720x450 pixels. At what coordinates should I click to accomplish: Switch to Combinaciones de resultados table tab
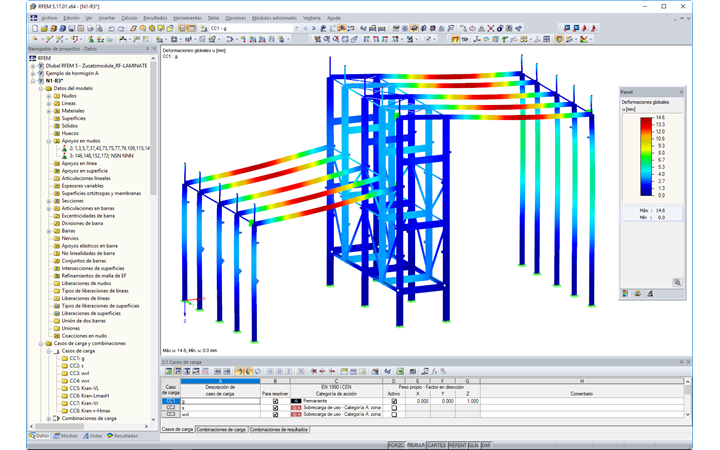click(x=279, y=429)
